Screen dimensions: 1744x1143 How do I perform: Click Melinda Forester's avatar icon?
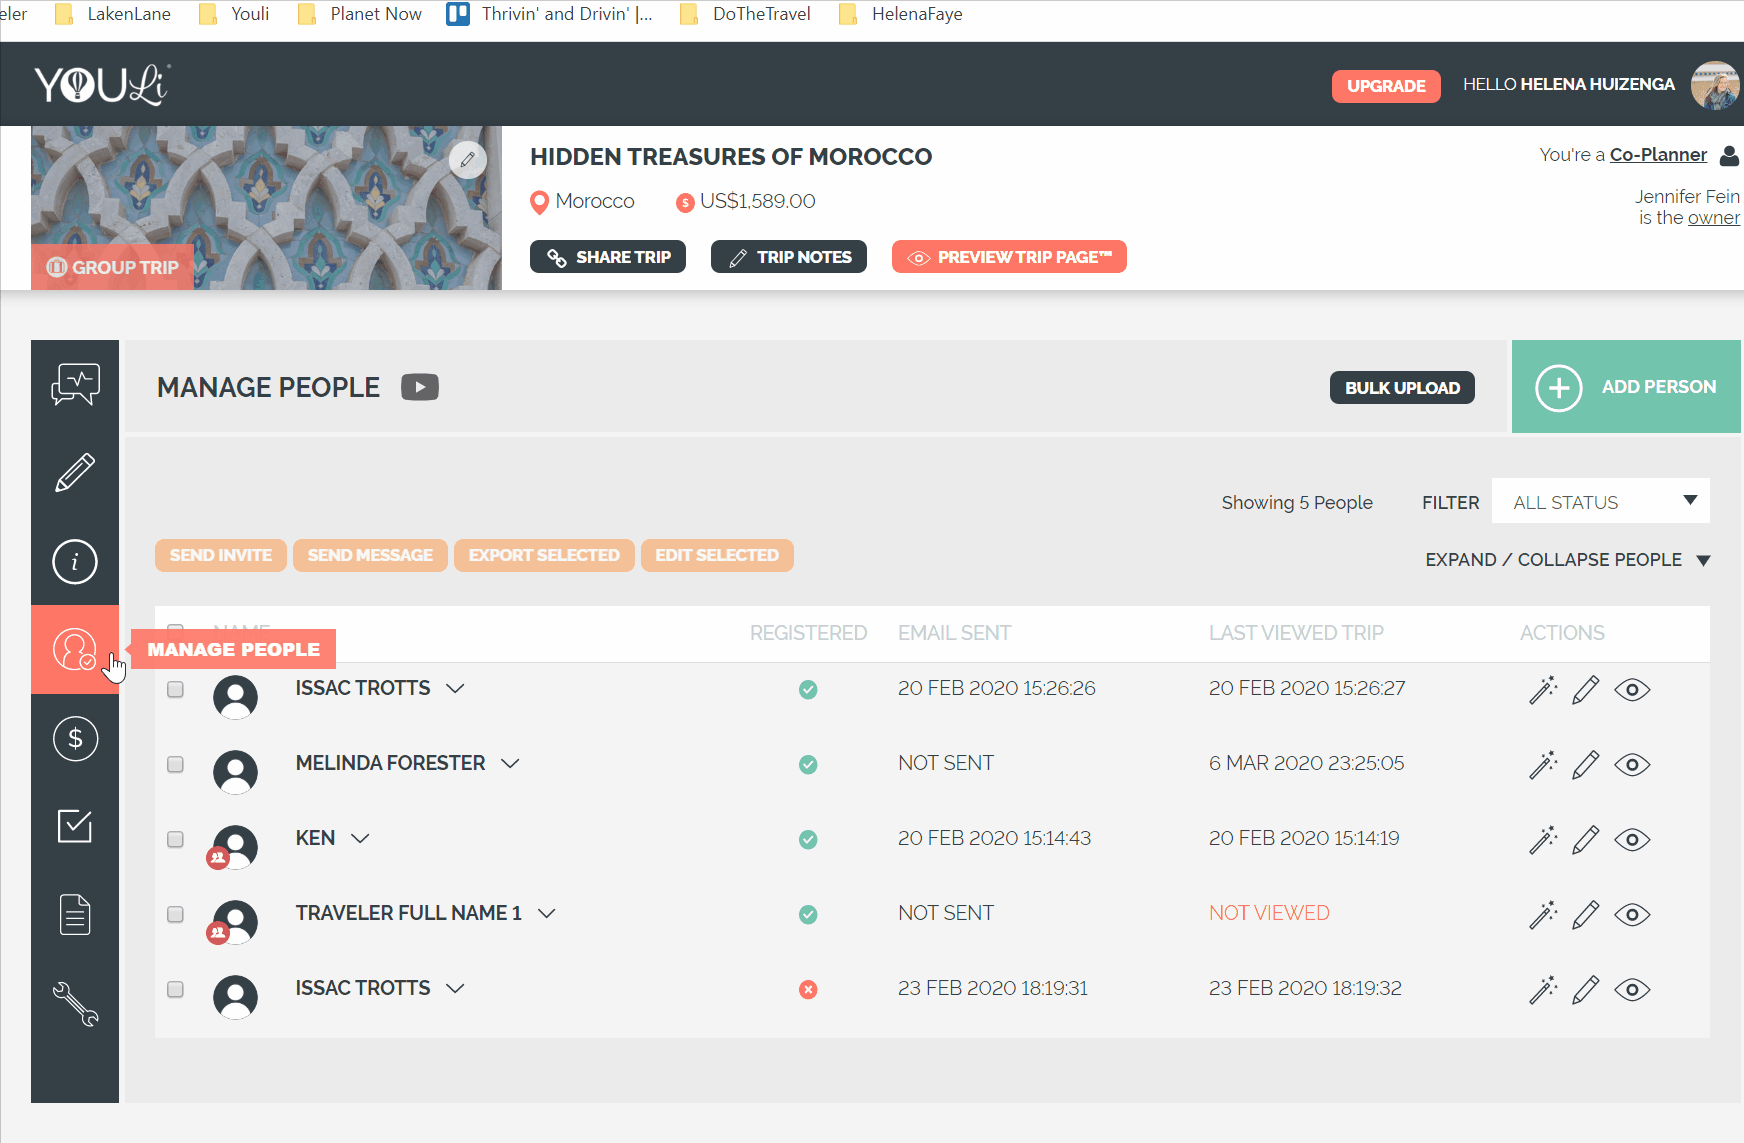pyautogui.click(x=235, y=771)
